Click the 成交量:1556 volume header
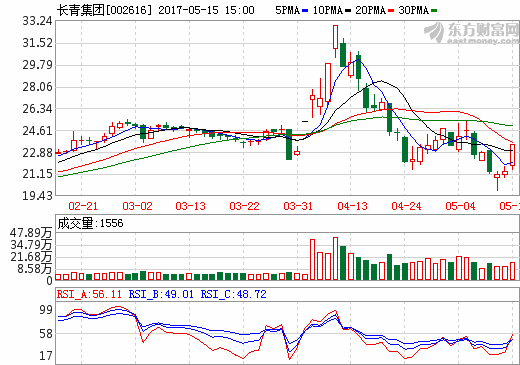The image size is (520, 365). click(90, 223)
